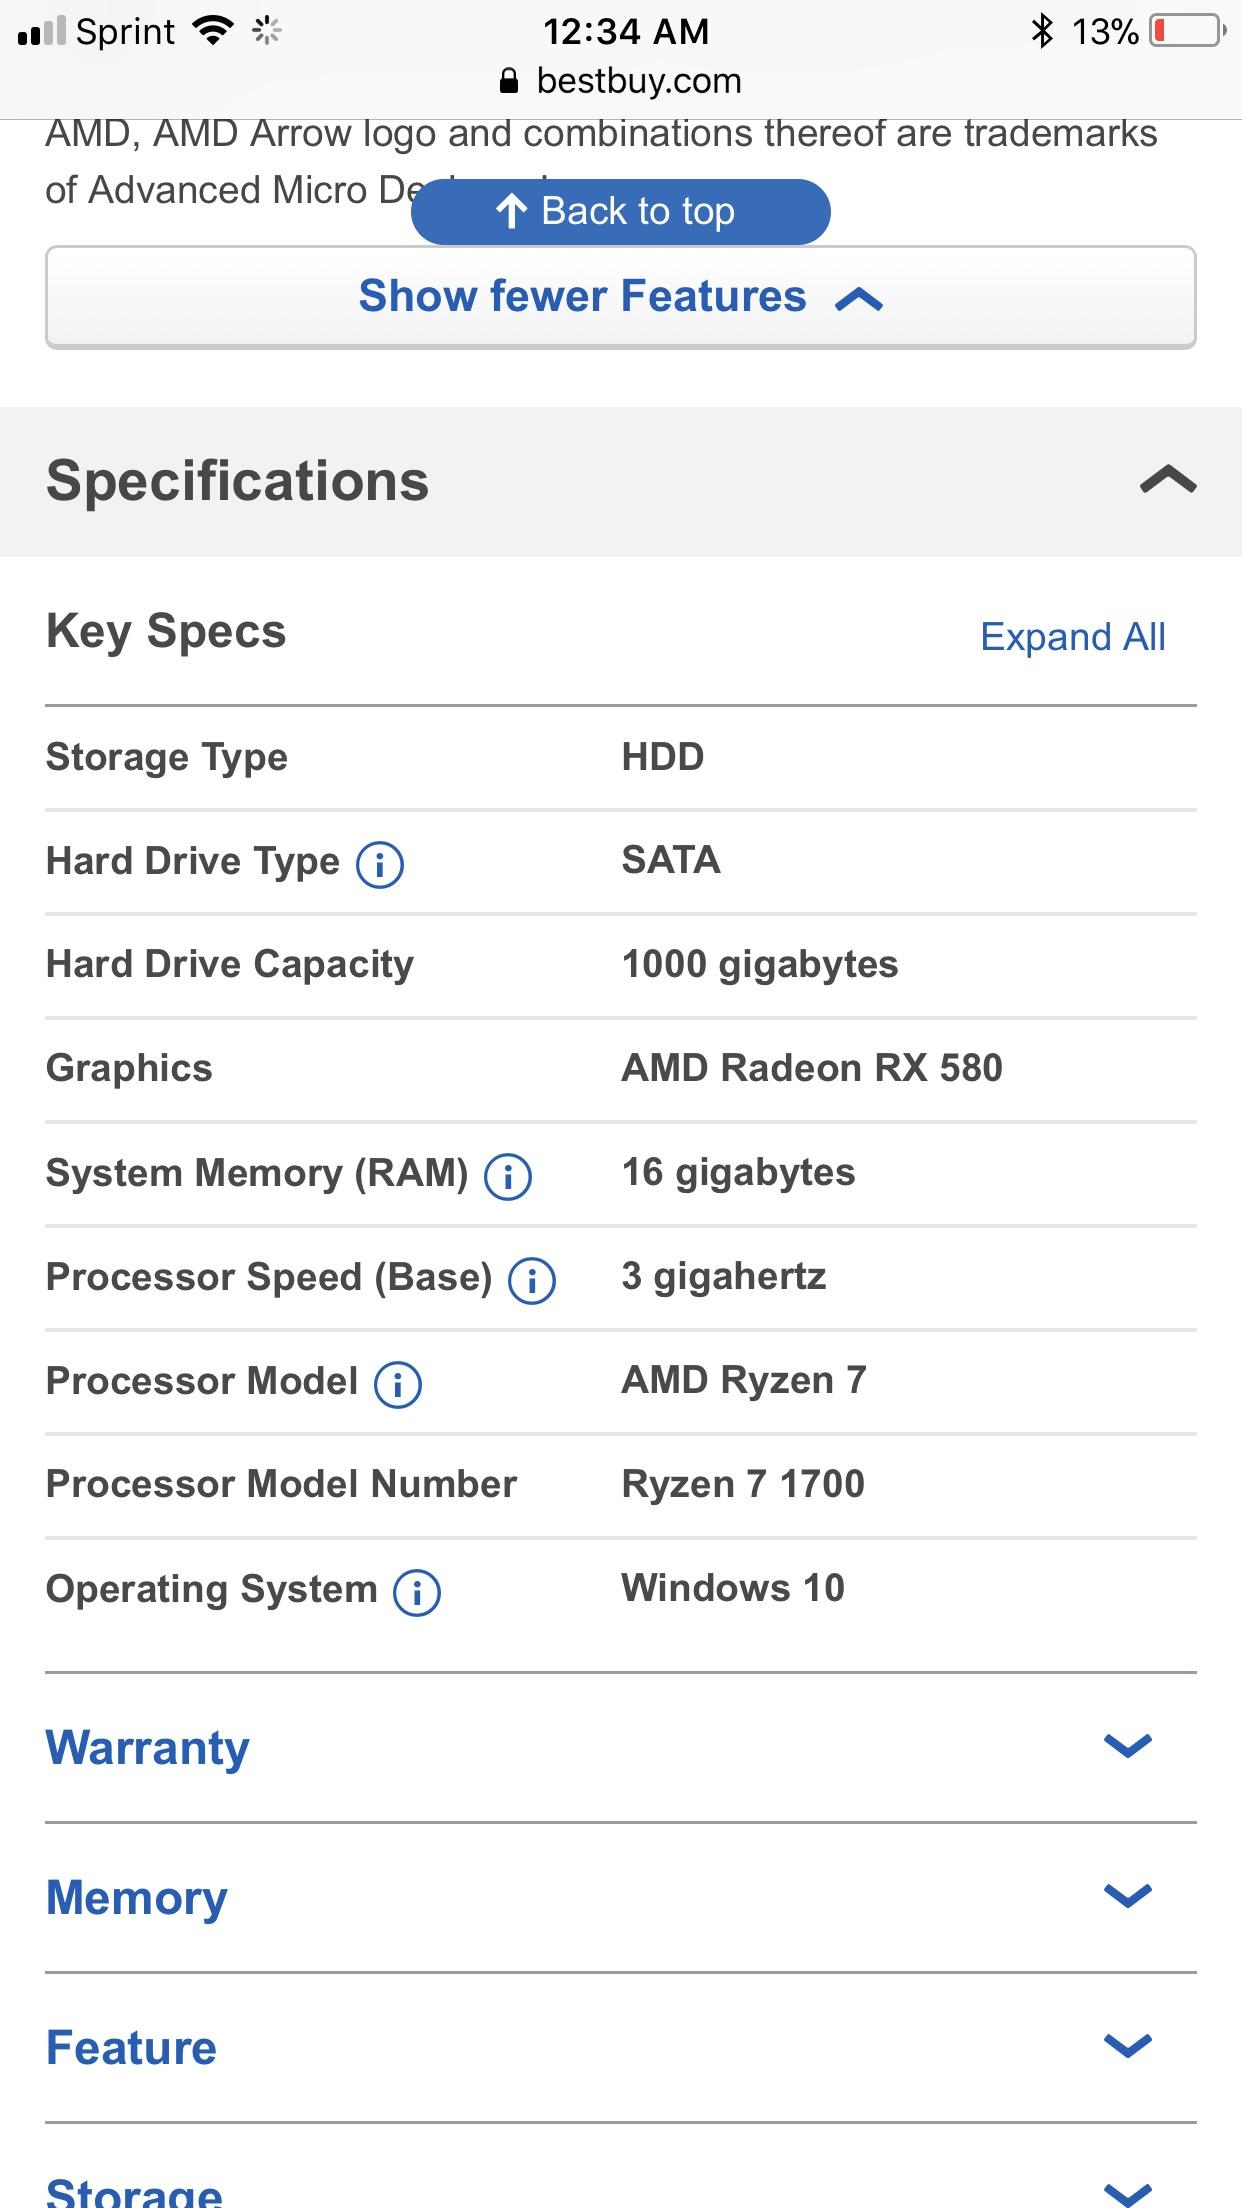Click Show fewer Features button
1242x2208 pixels.
pos(620,297)
